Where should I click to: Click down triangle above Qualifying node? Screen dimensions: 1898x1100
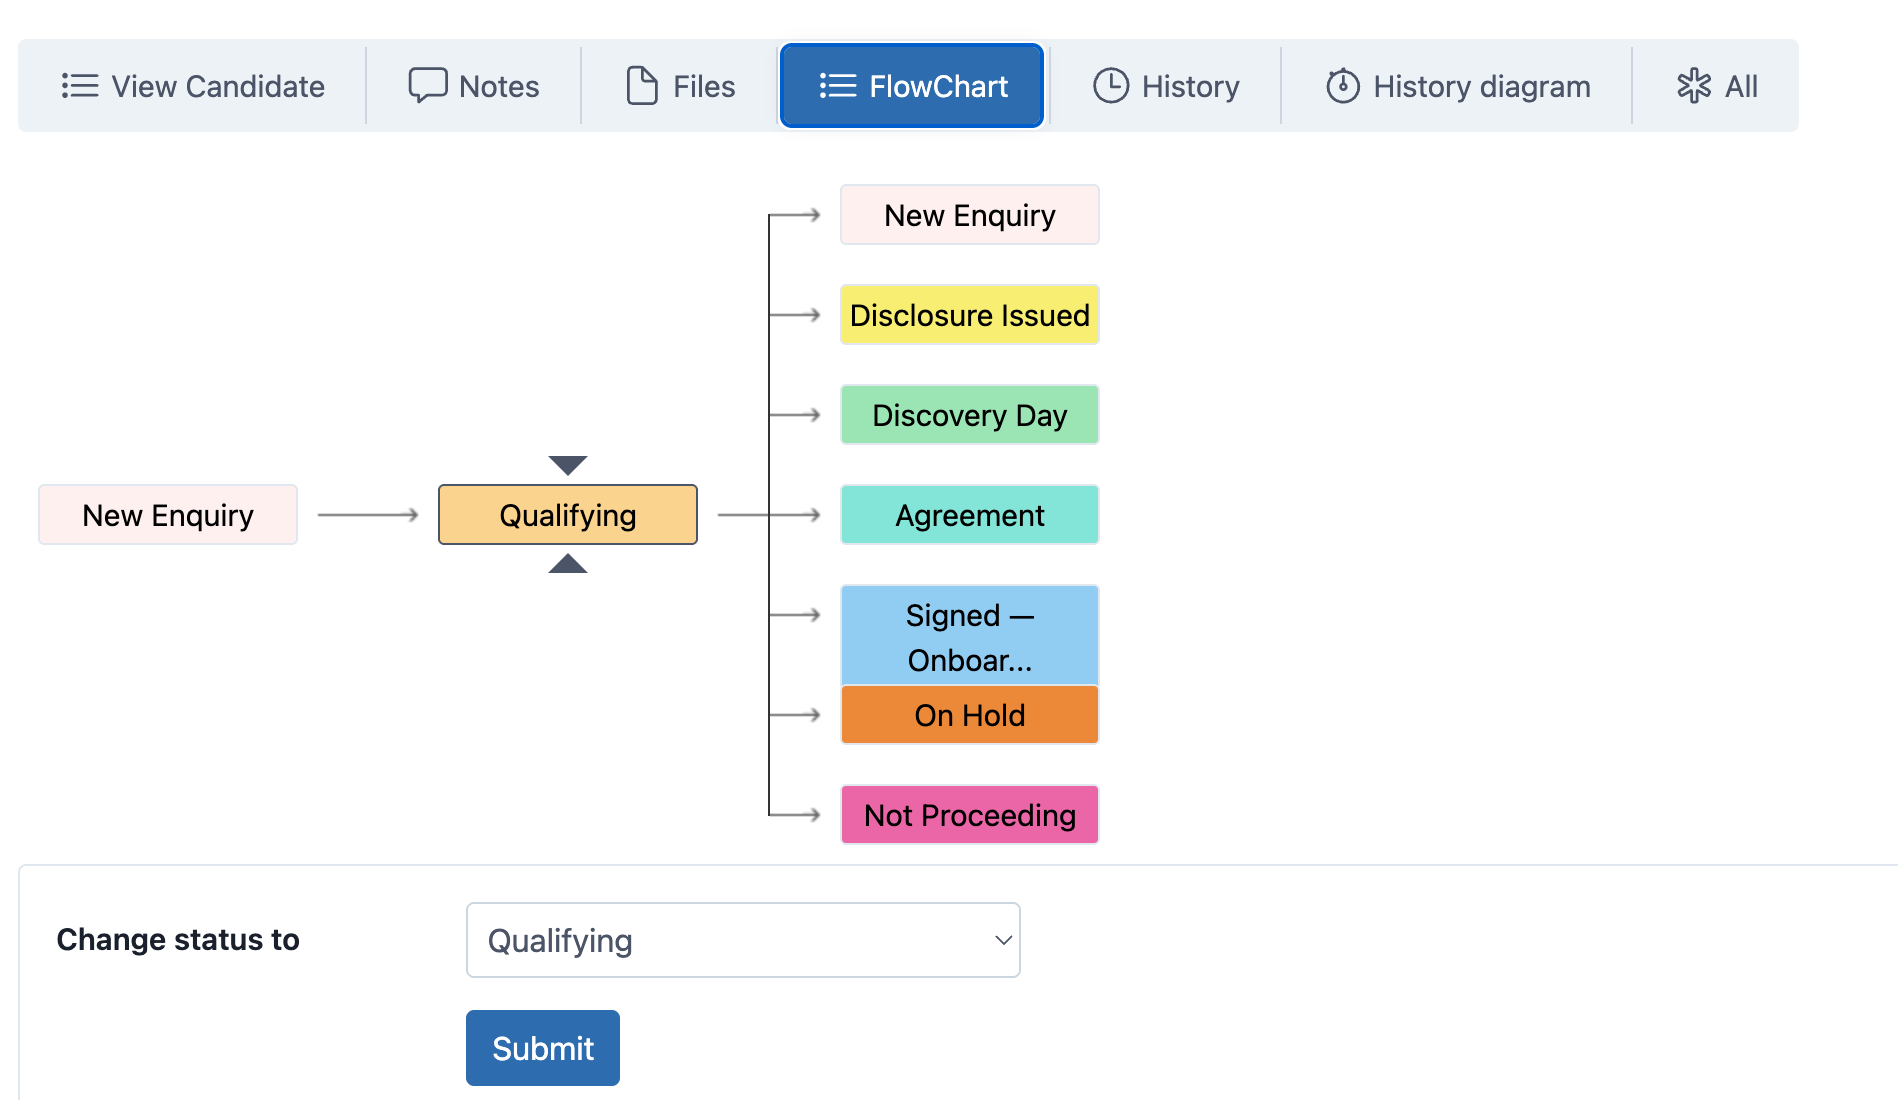pyautogui.click(x=568, y=465)
